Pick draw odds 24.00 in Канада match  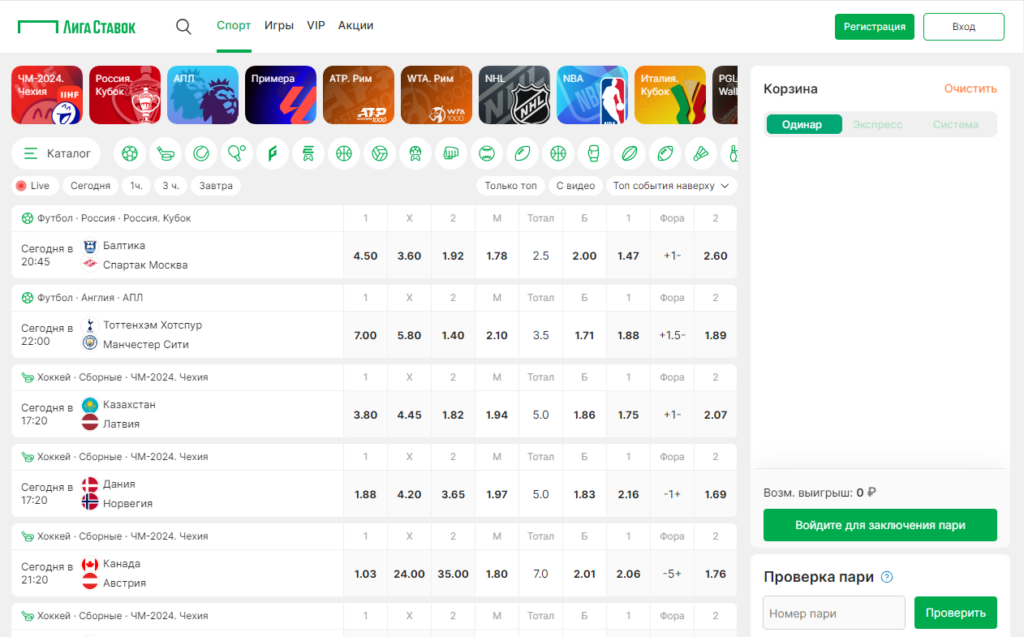coord(409,574)
